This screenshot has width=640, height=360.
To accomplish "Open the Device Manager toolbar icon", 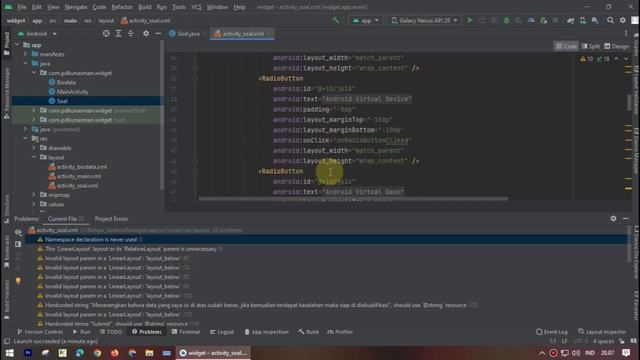I will click(x=583, y=20).
